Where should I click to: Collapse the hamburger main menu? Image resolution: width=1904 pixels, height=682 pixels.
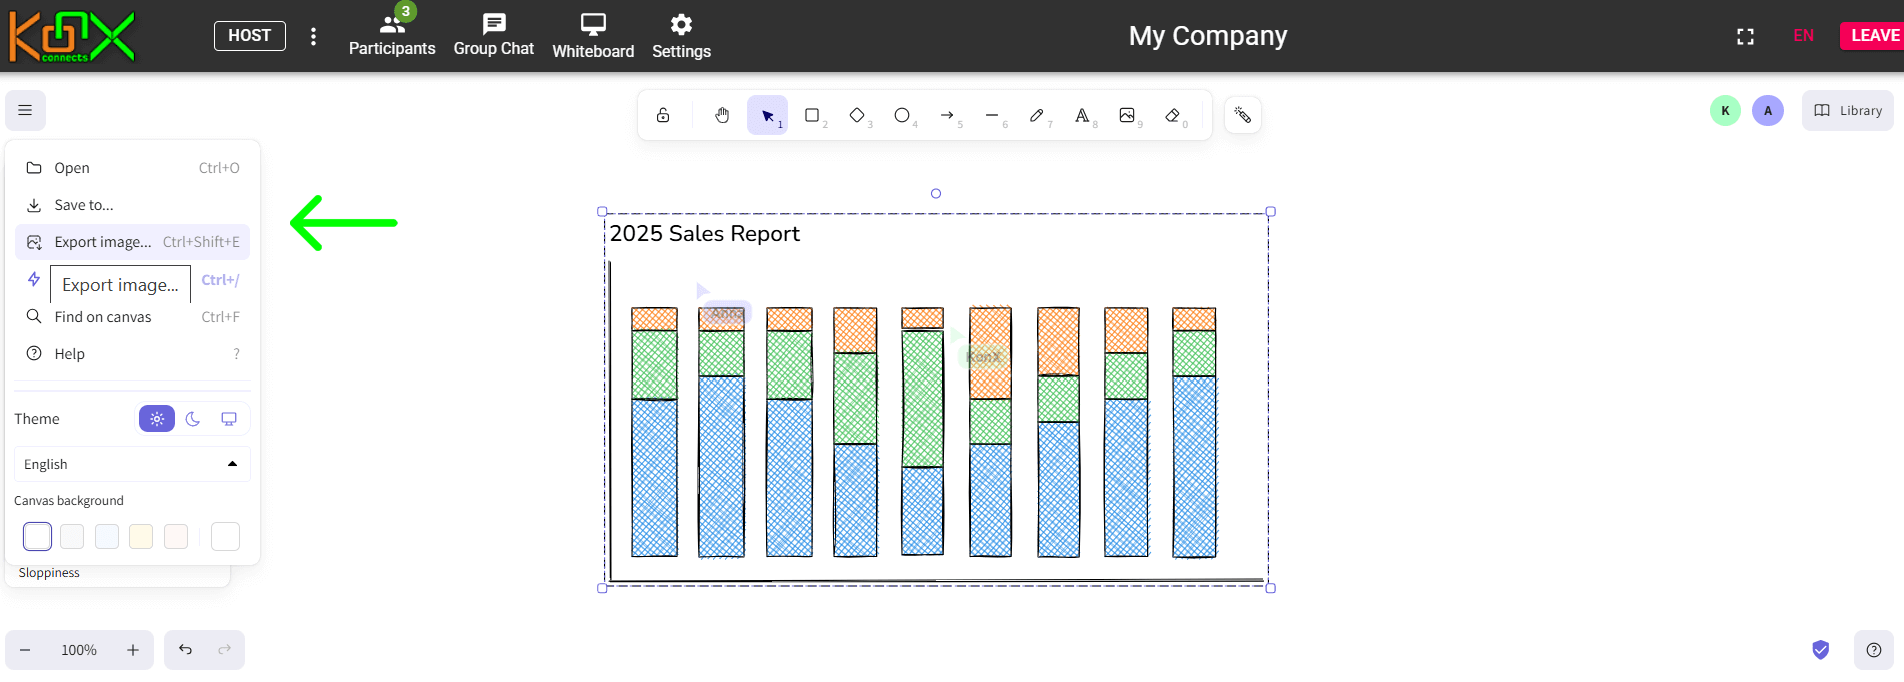tap(25, 110)
